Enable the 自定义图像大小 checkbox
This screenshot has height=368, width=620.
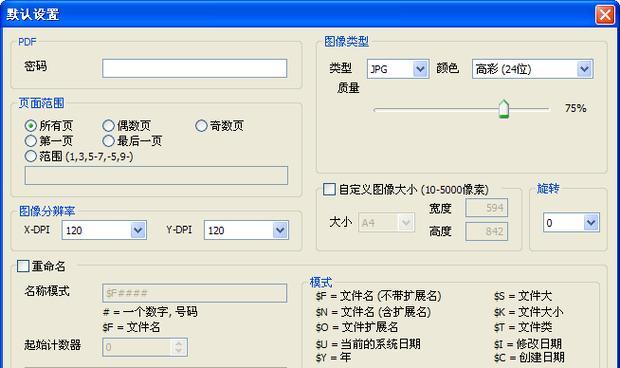329,189
